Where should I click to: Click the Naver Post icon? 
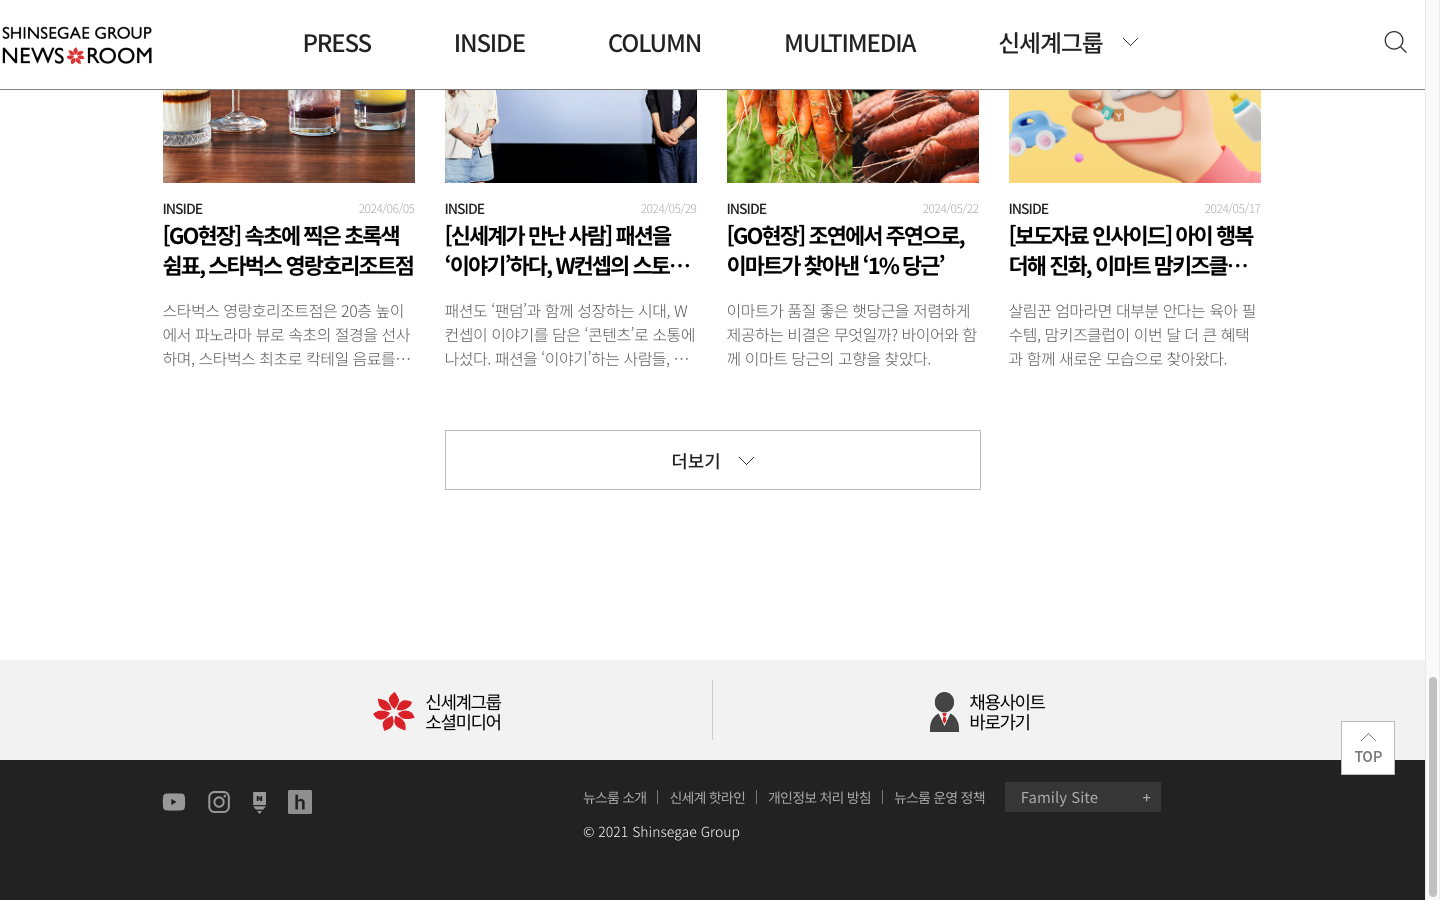pyautogui.click(x=259, y=802)
